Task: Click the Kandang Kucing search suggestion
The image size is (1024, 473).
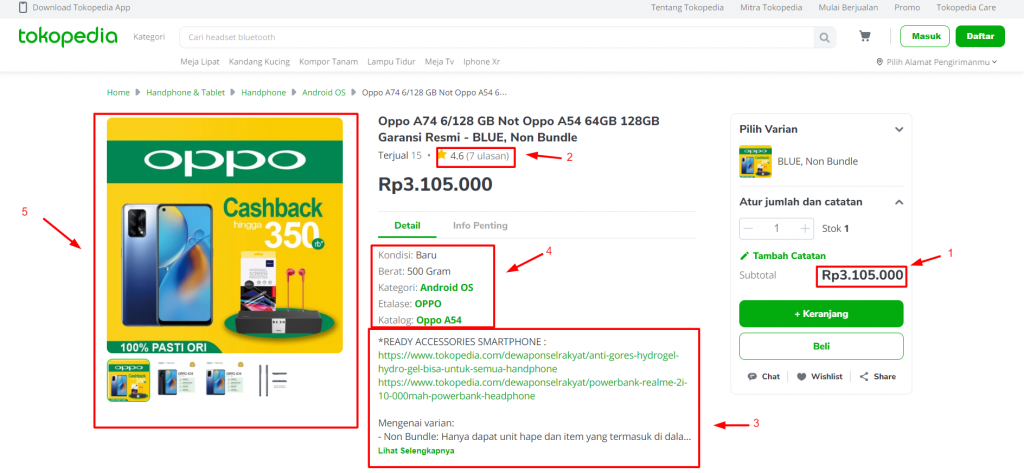Action: coord(259,62)
